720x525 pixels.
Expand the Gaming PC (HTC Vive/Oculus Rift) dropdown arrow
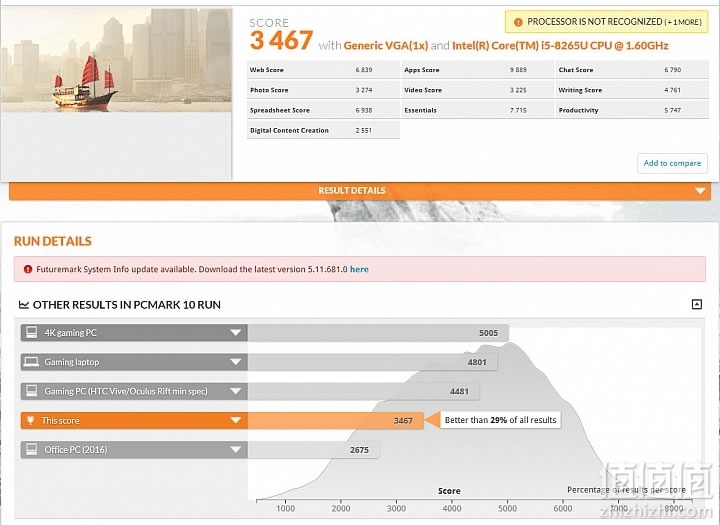coord(236,391)
